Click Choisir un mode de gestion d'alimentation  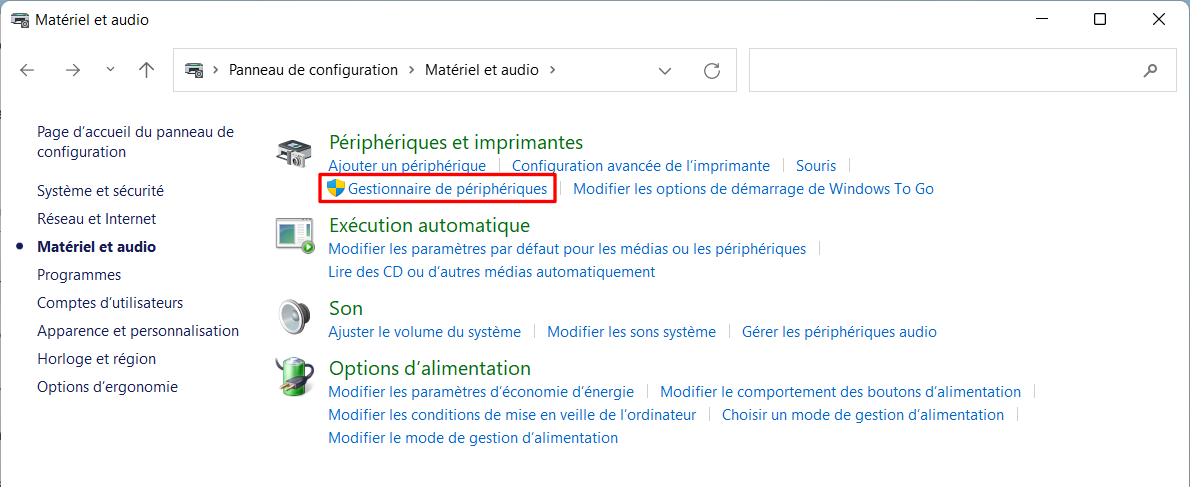[863, 415]
